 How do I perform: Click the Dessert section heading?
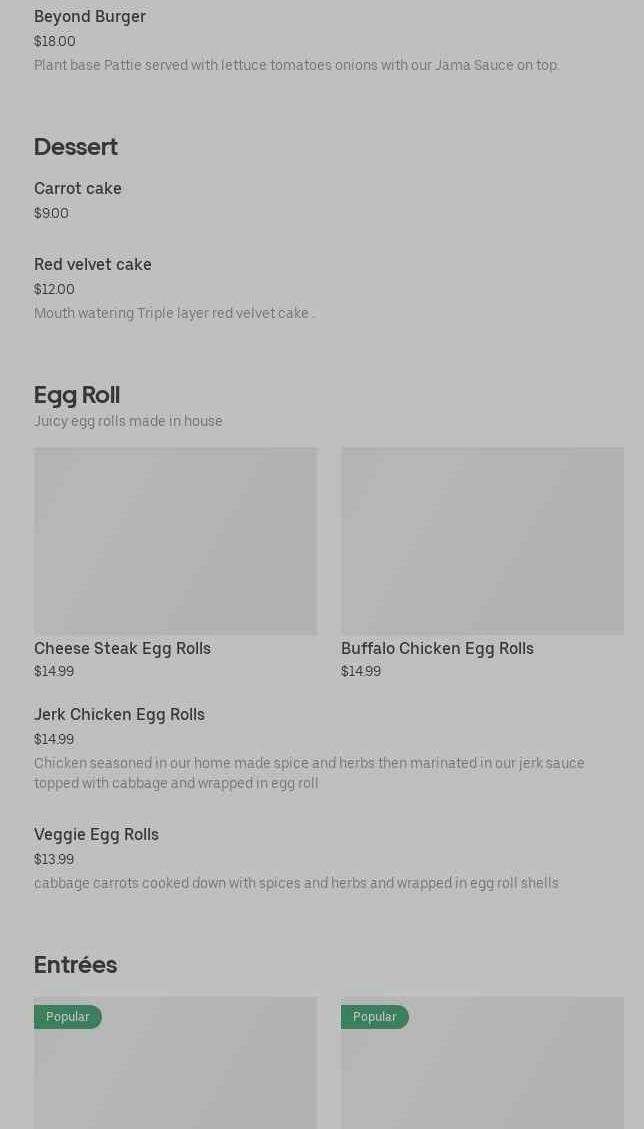tap(76, 147)
